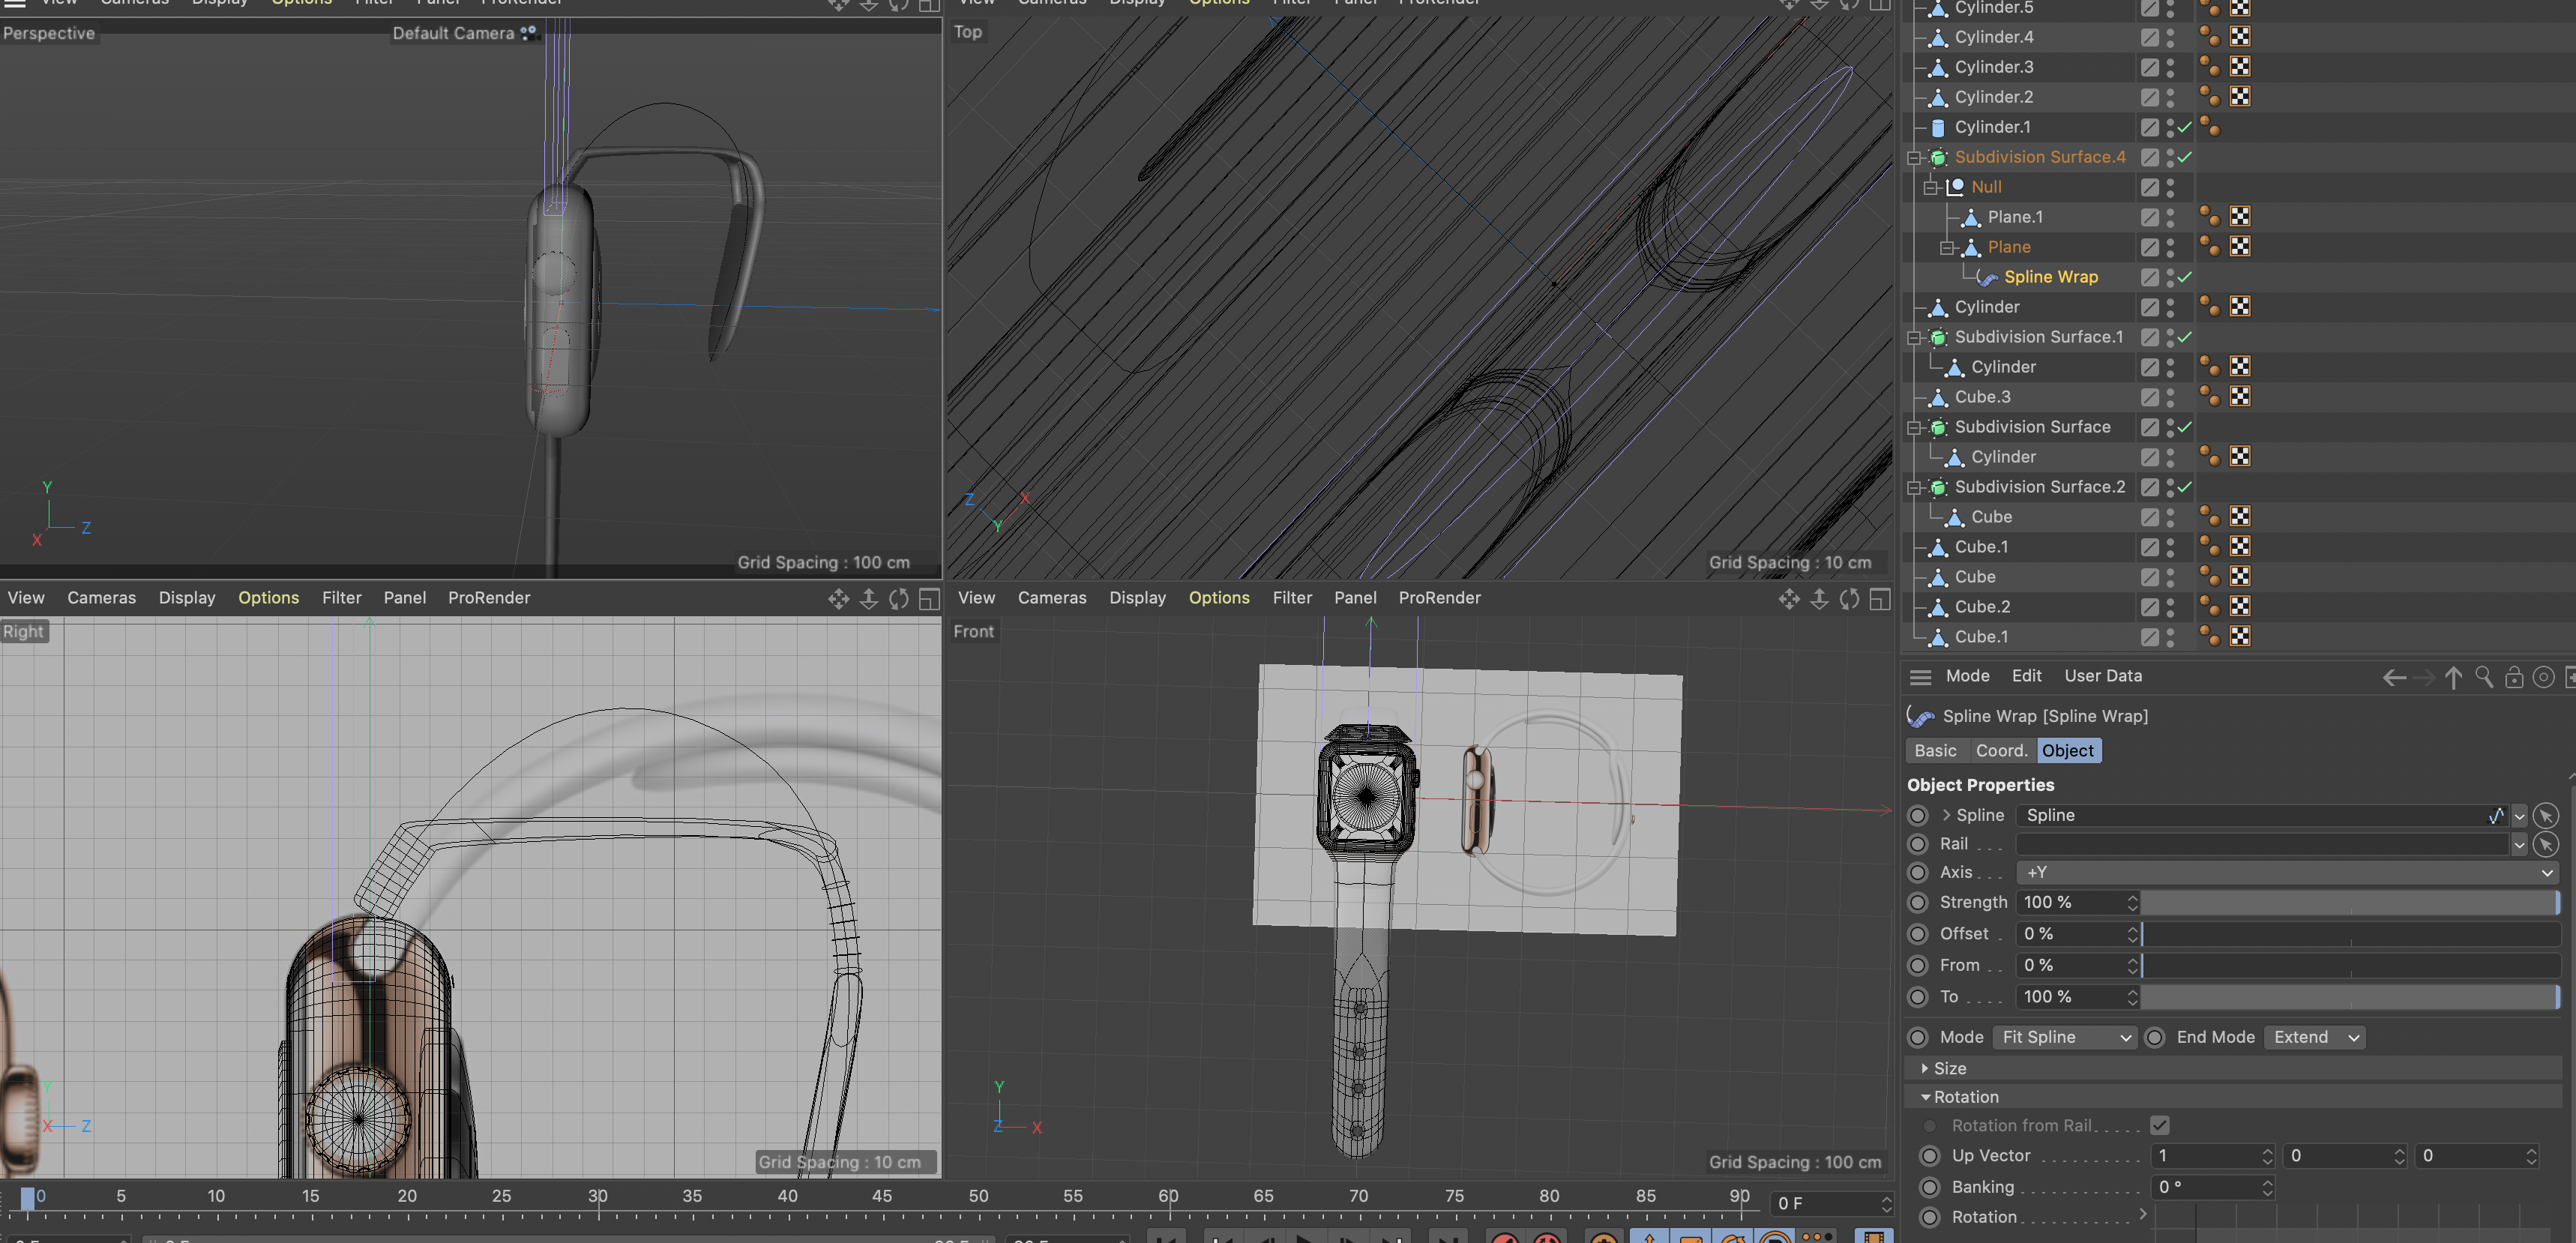This screenshot has height=1243, width=2576.
Task: Open the Options menu in the Right viewport
Action: coord(268,598)
